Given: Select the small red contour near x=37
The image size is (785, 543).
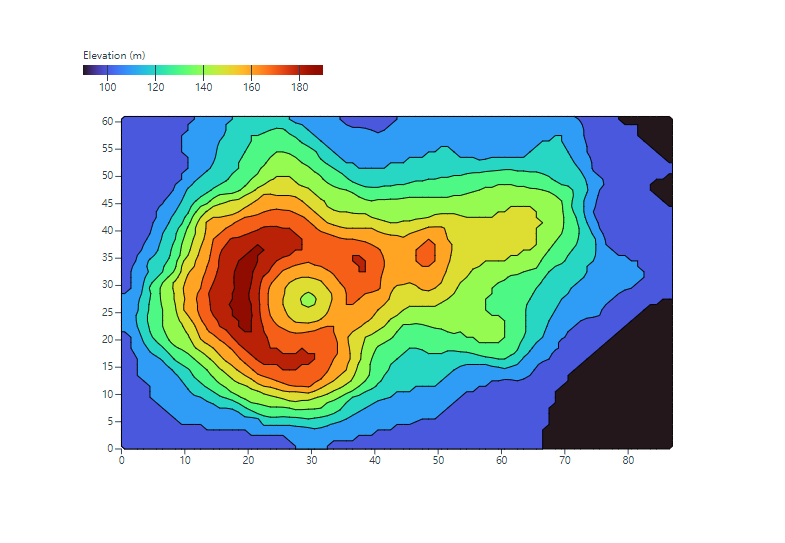Looking at the screenshot, I should (x=359, y=264).
